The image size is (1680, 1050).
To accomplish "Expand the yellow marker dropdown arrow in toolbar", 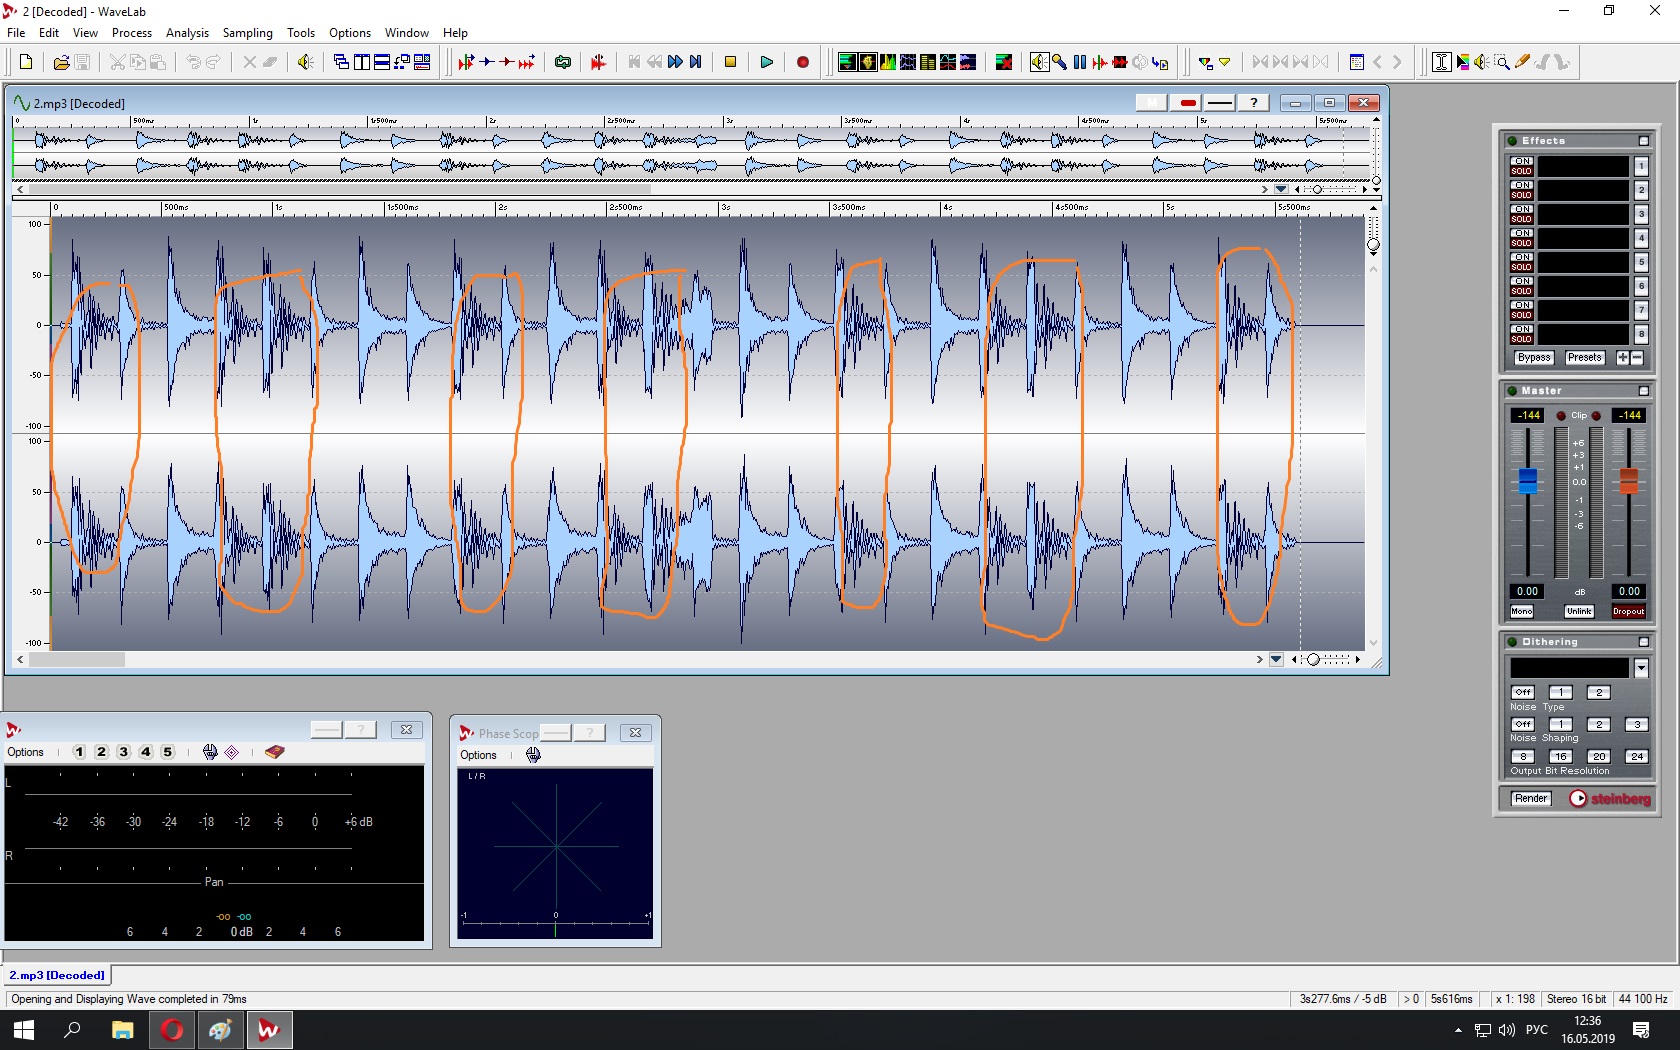I will (x=1225, y=62).
